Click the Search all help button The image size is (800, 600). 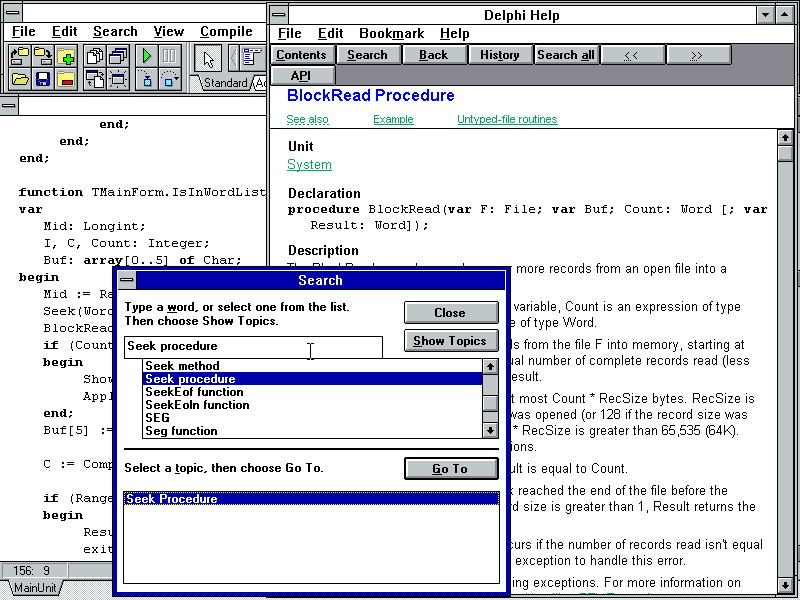[566, 55]
